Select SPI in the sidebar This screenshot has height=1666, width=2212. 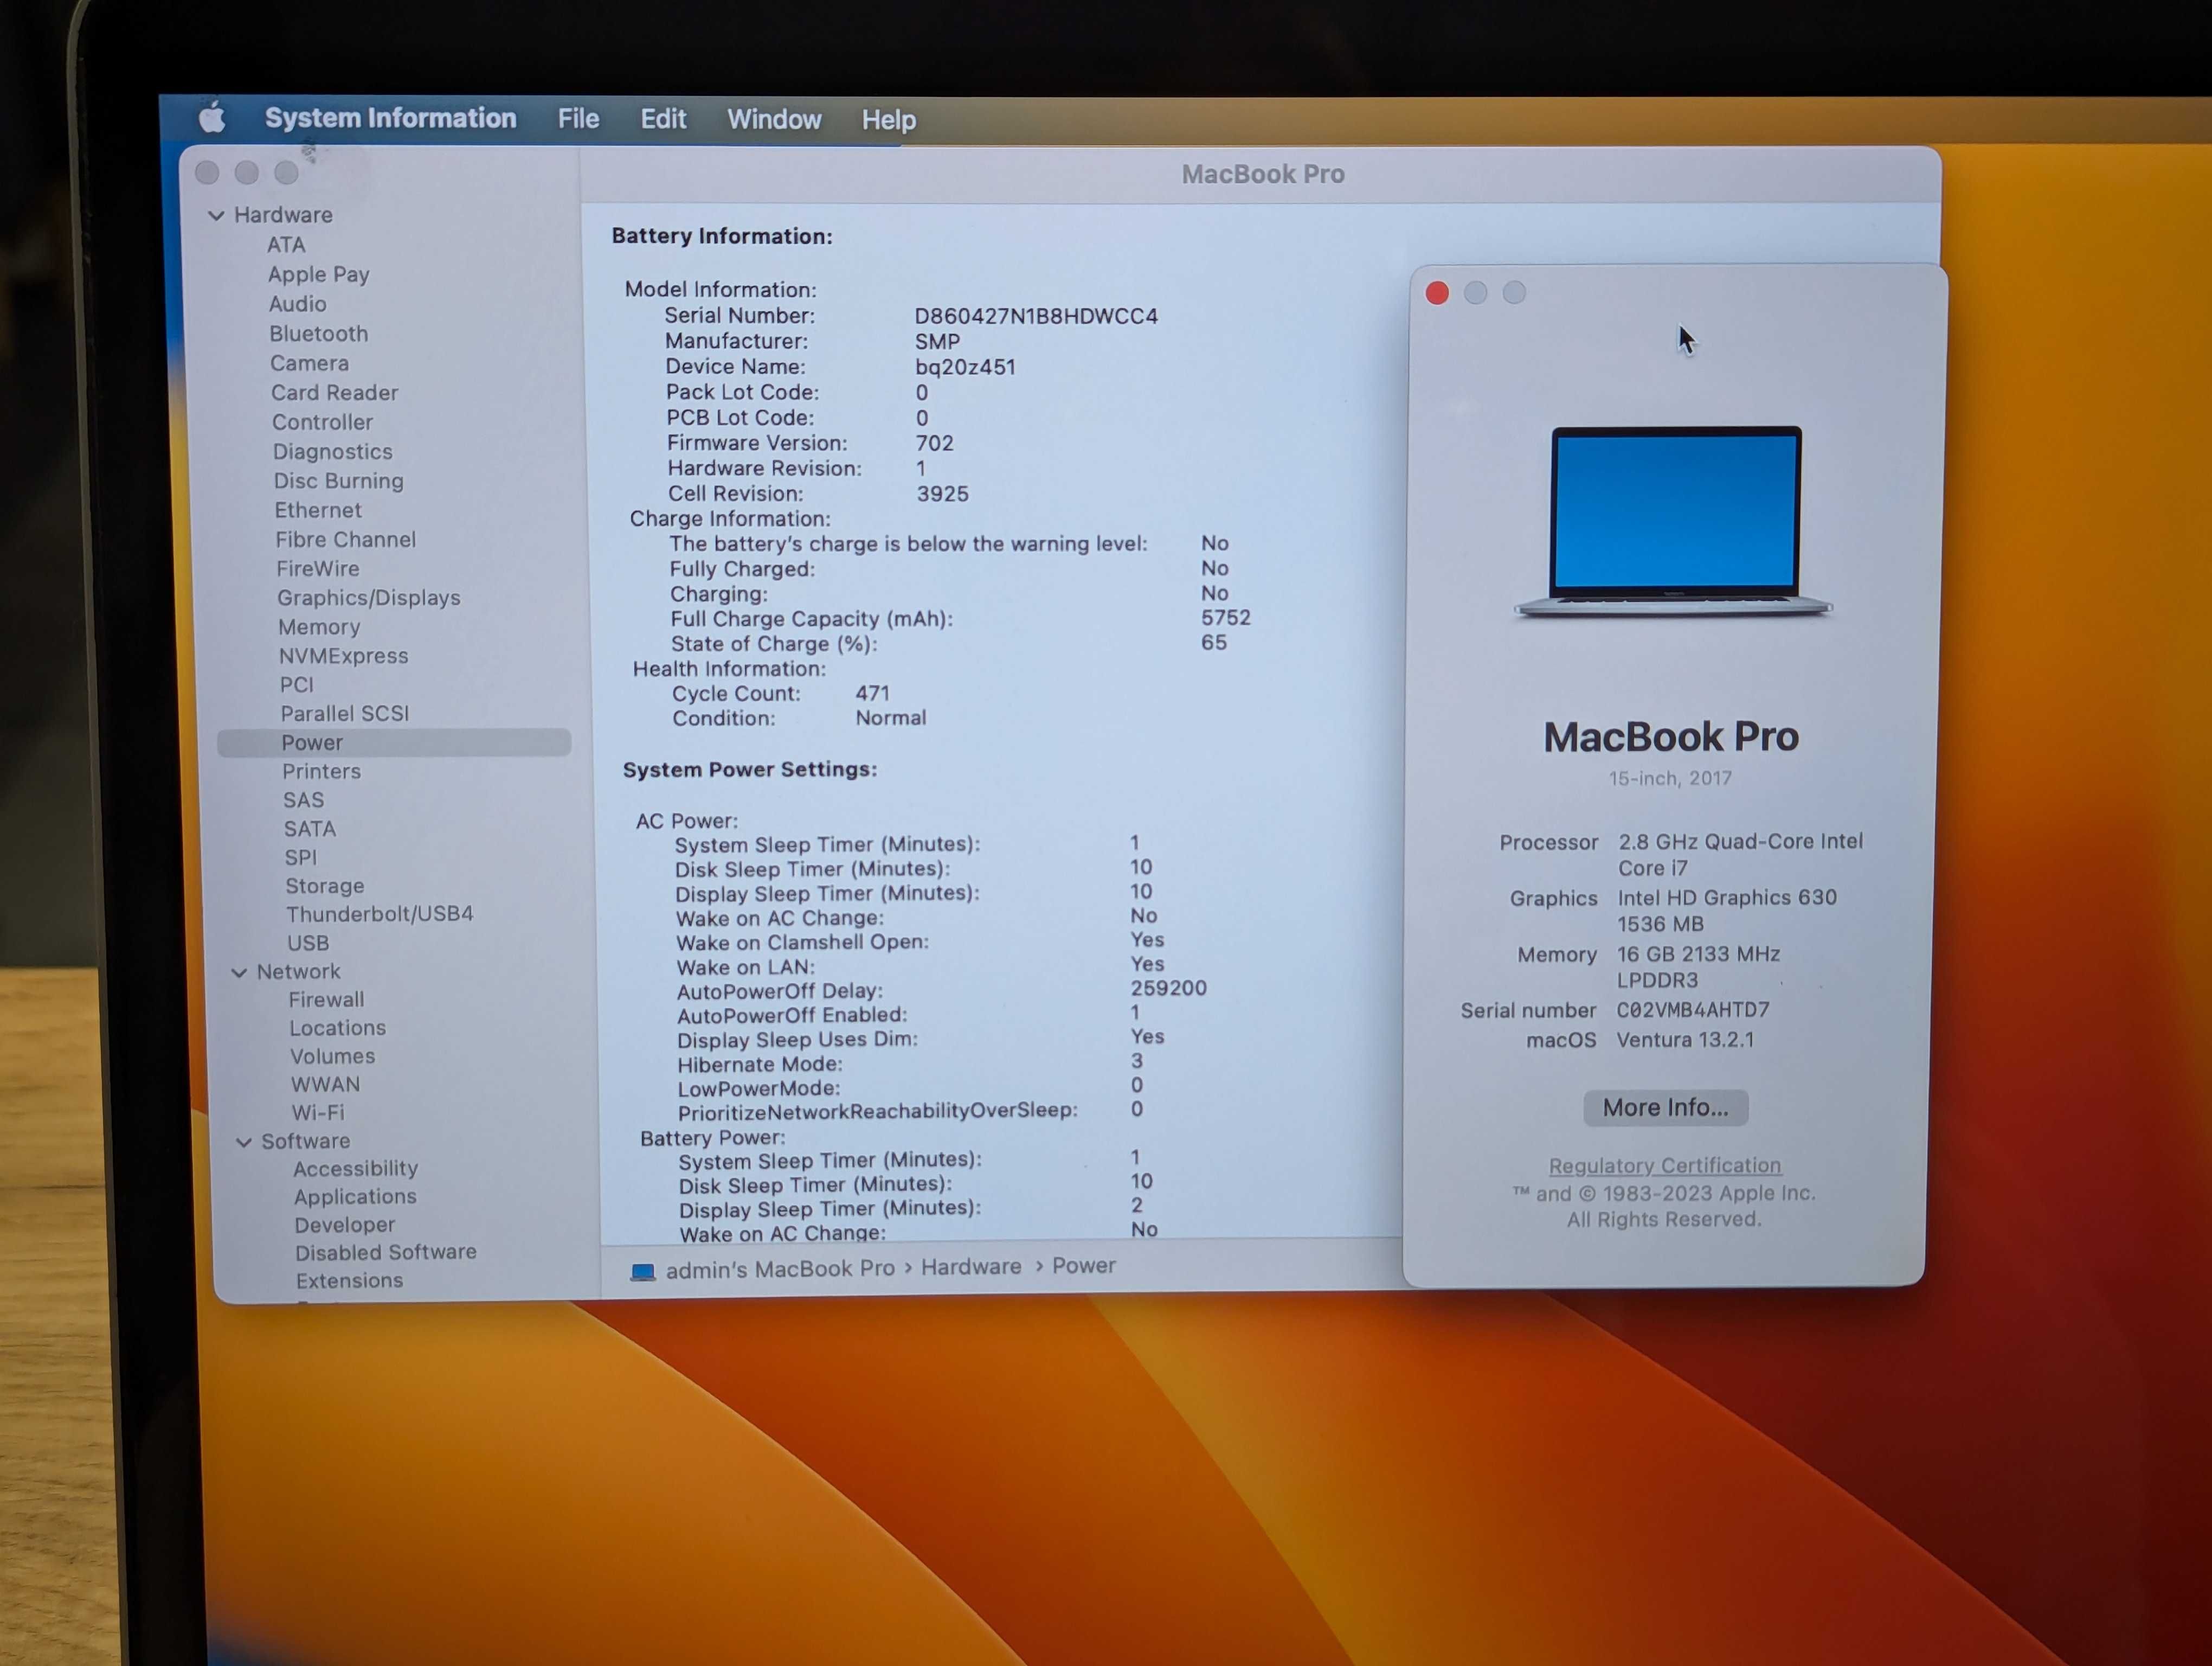[300, 858]
